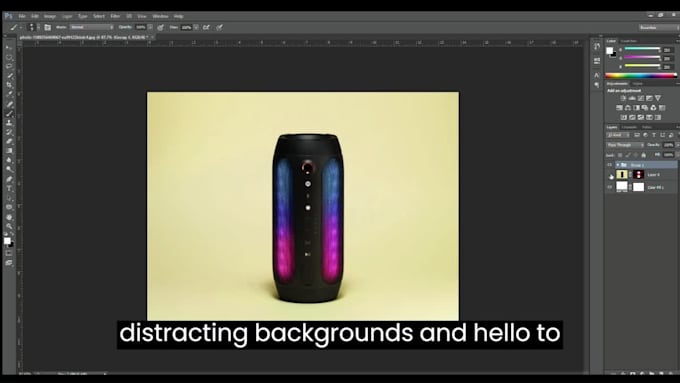Open the Flow slider dropdown
Screen dimensions: 680x383
pyautogui.click(x=196, y=27)
